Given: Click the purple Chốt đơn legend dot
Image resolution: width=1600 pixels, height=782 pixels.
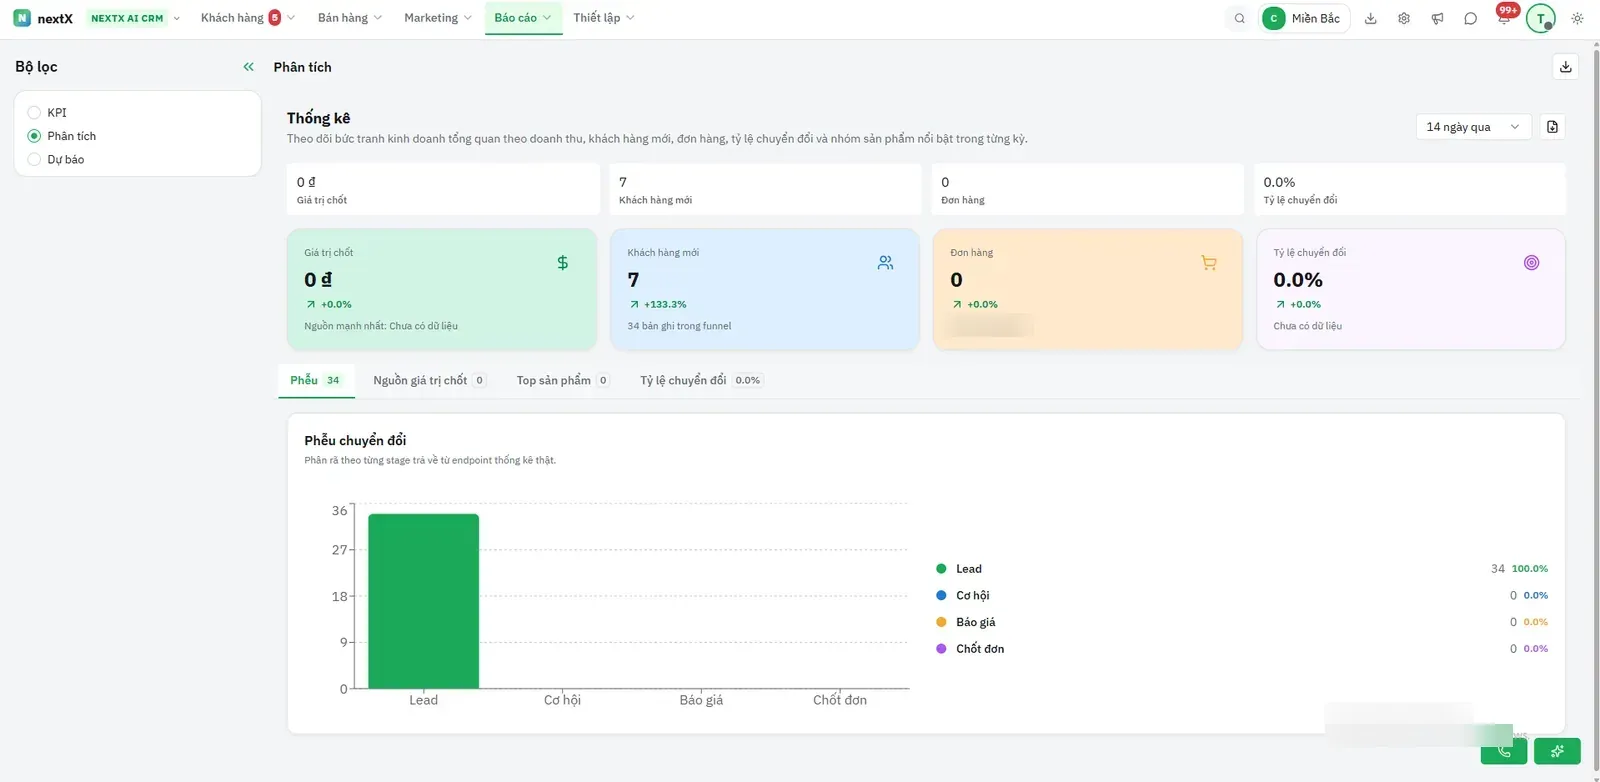Looking at the screenshot, I should (941, 648).
